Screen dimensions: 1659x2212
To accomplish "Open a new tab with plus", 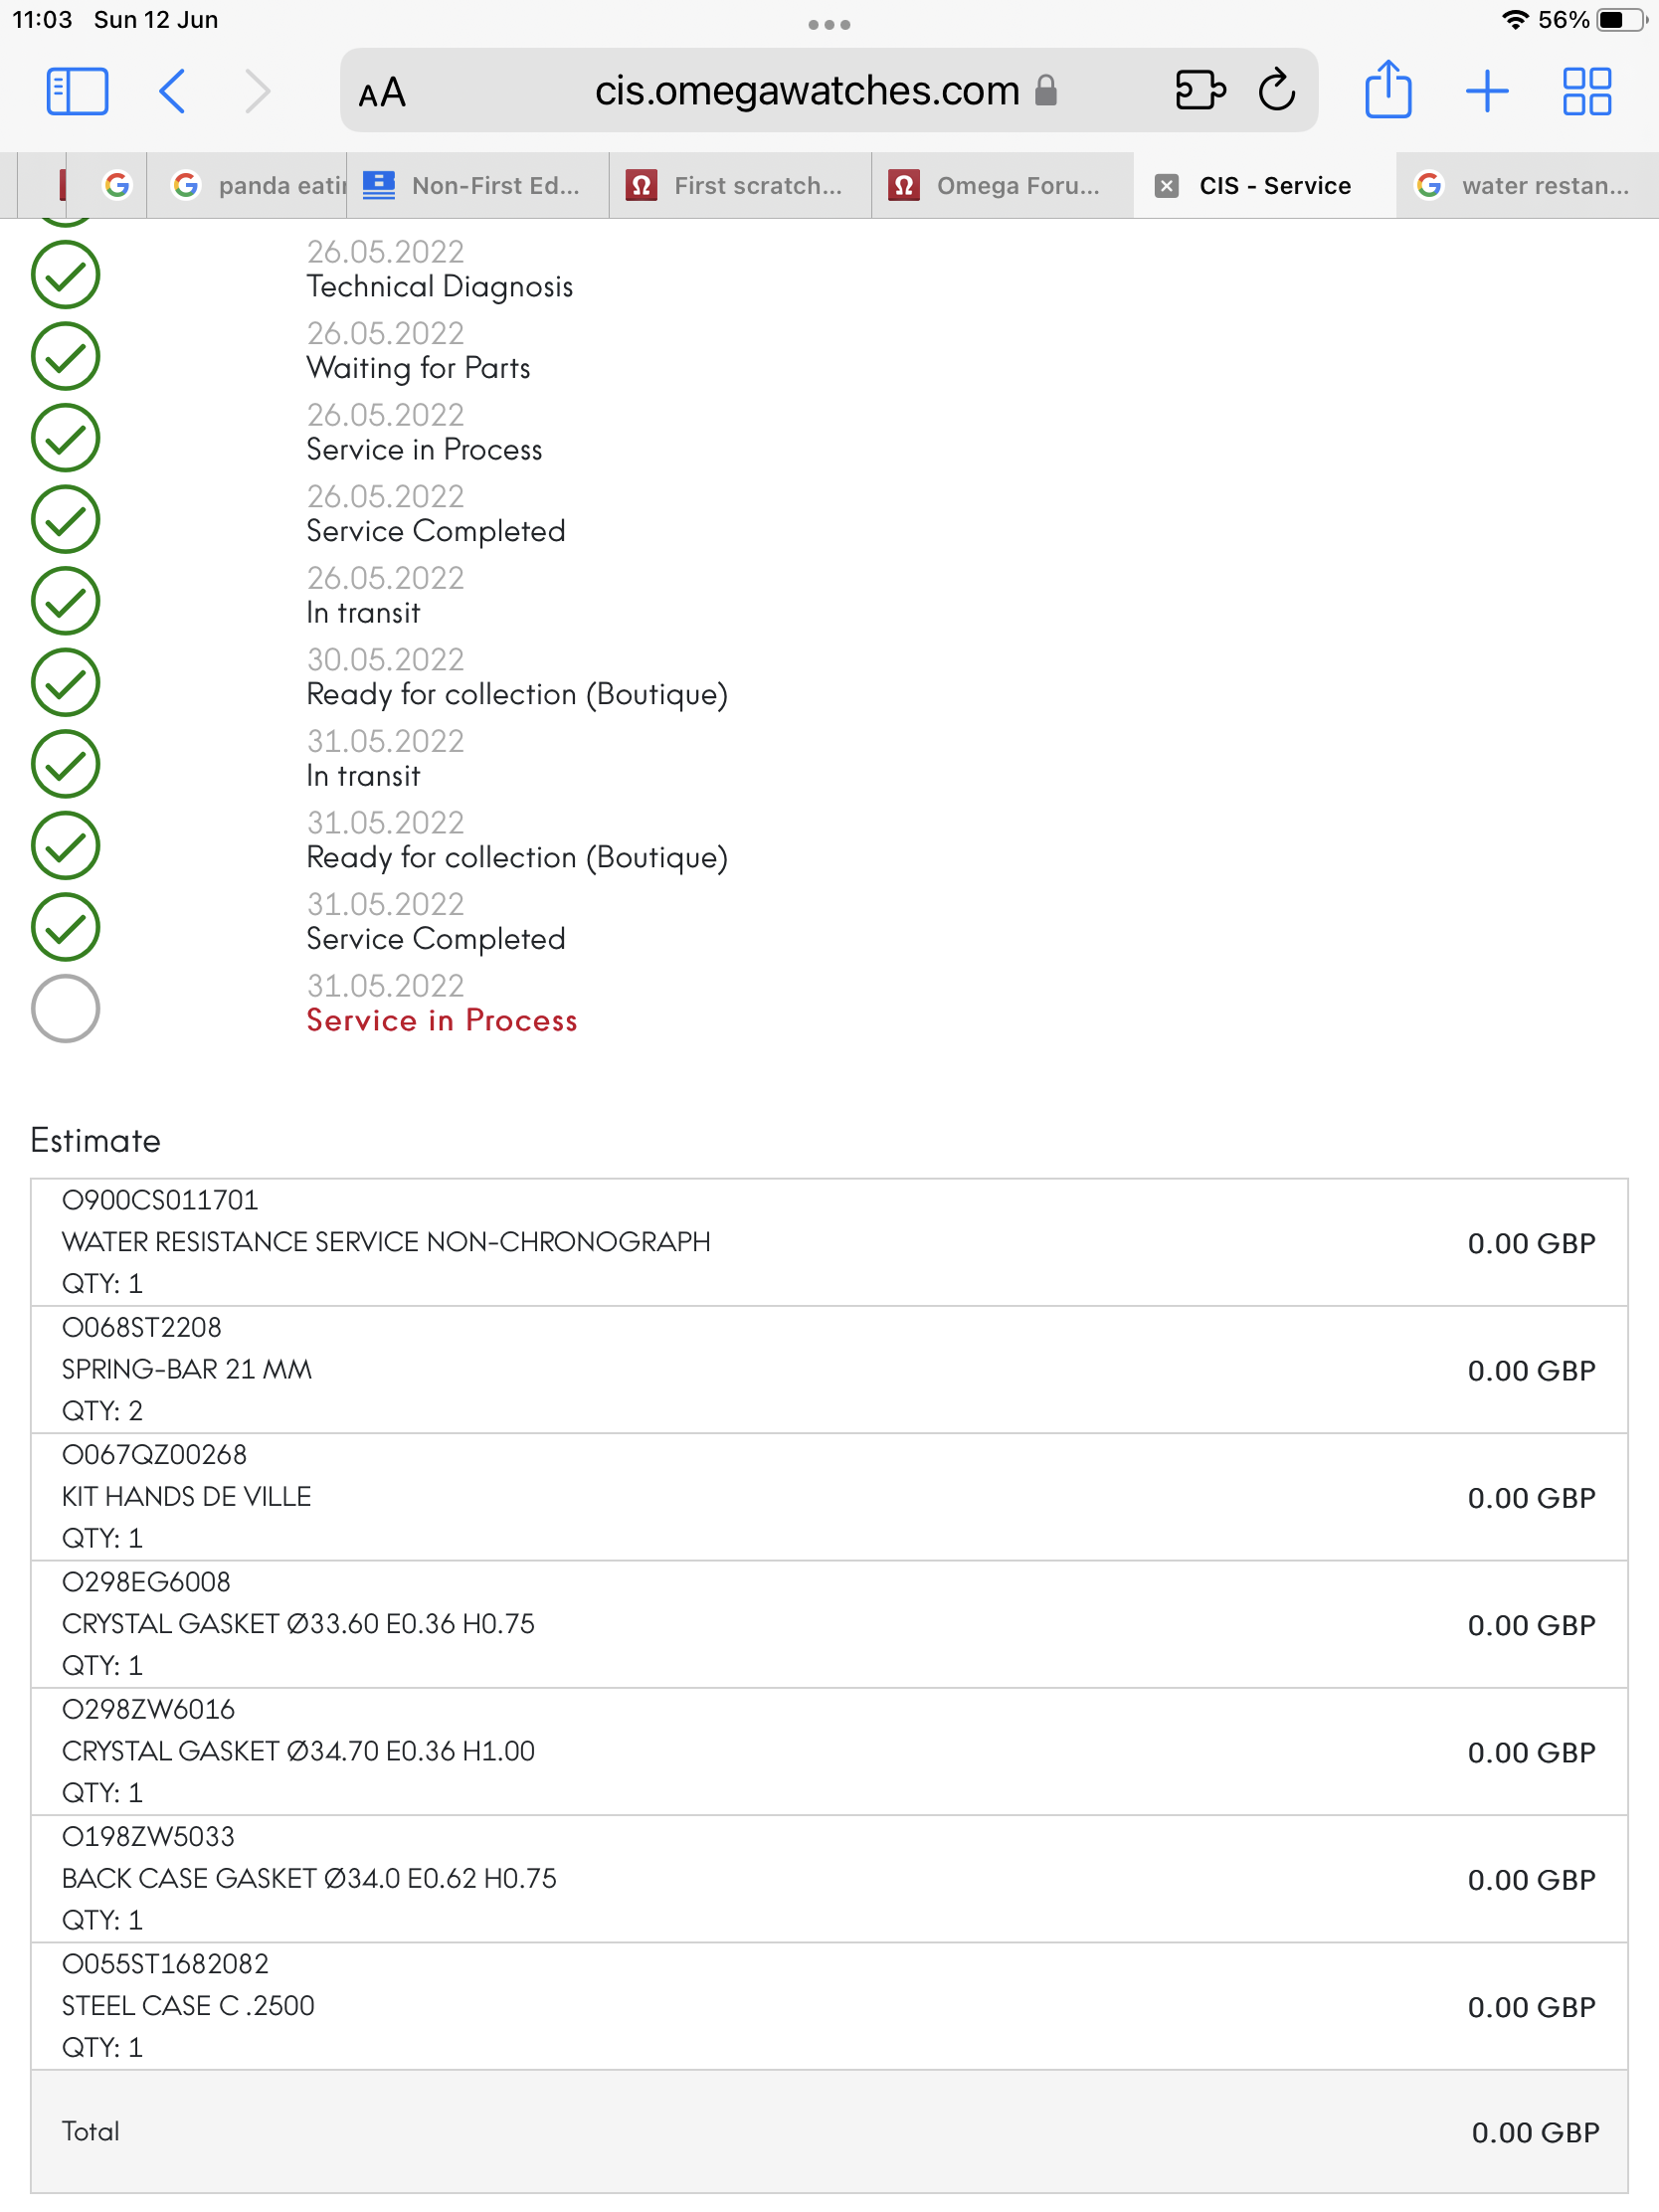I will click(1487, 91).
